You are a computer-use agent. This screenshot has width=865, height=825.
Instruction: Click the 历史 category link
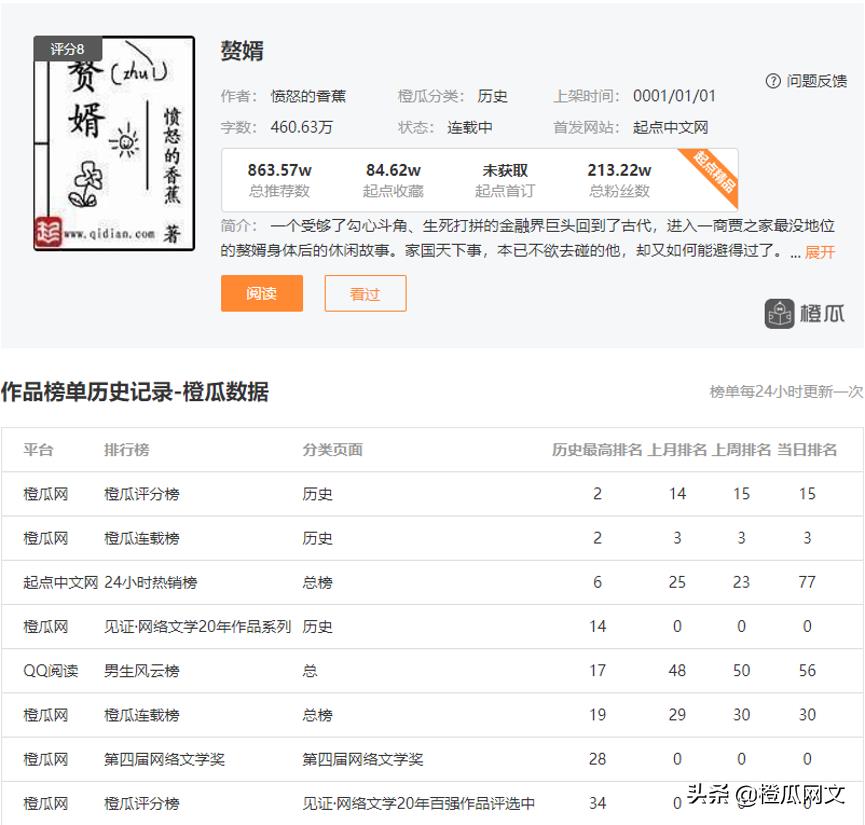[x=492, y=96]
